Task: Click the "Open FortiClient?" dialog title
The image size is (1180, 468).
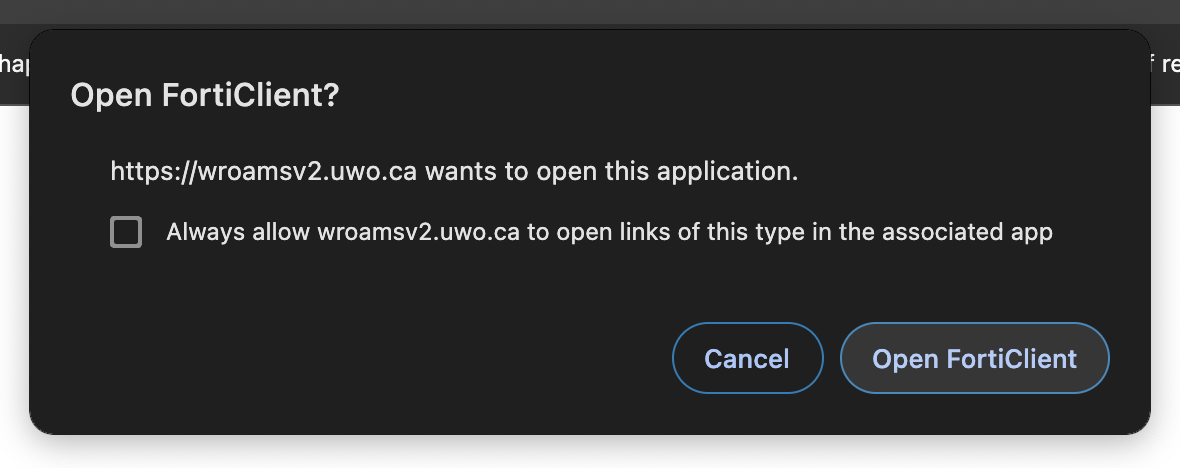Action: coord(205,96)
